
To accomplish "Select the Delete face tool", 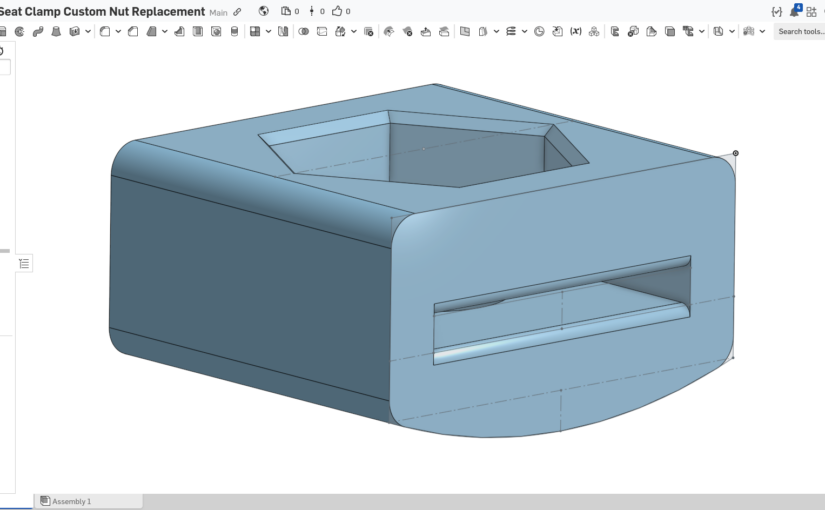I will pyautogui.click(x=407, y=32).
